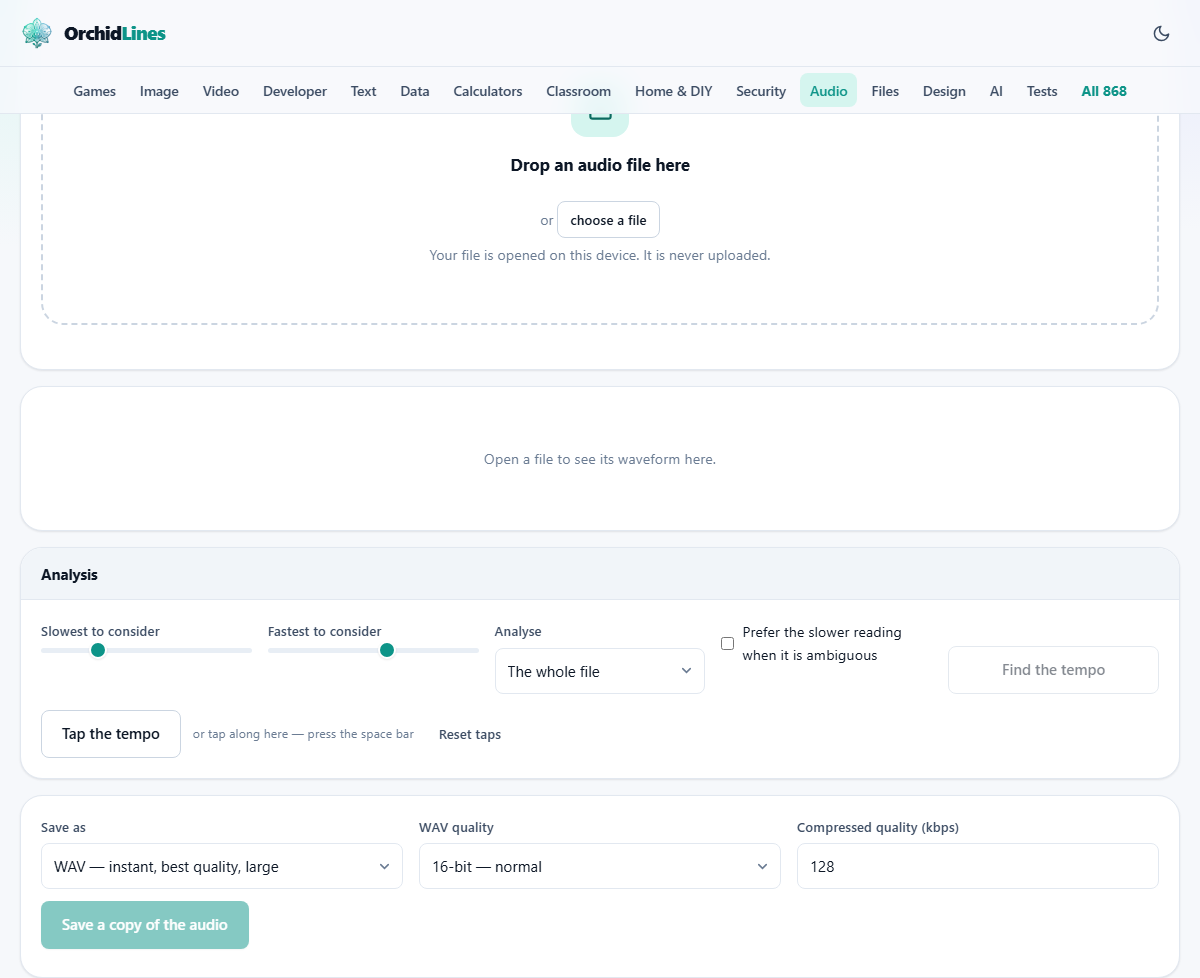This screenshot has height=978, width=1200.
Task: Click the 'Compressed quality (kbps)' label
Action: coord(878,827)
